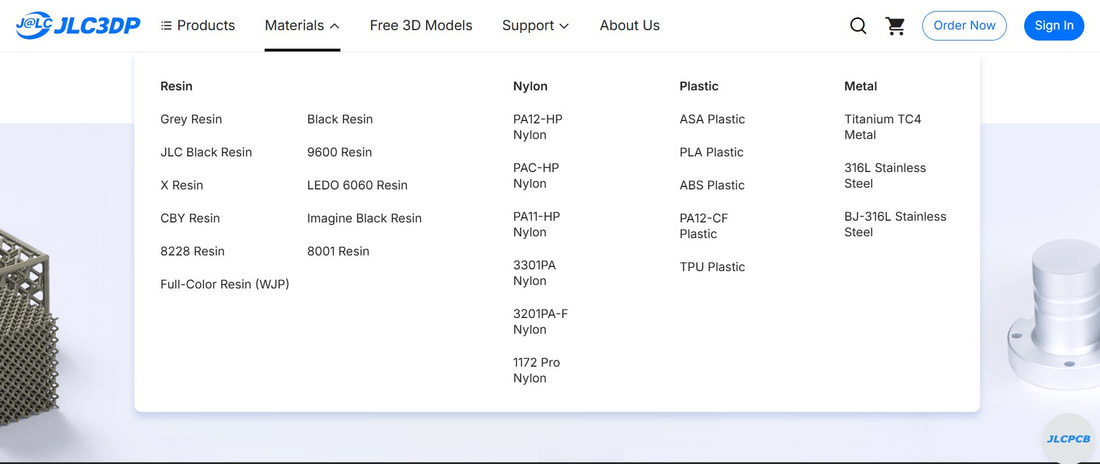The image size is (1100, 464).
Task: Click the JLC3DP logo
Action: click(x=78, y=25)
